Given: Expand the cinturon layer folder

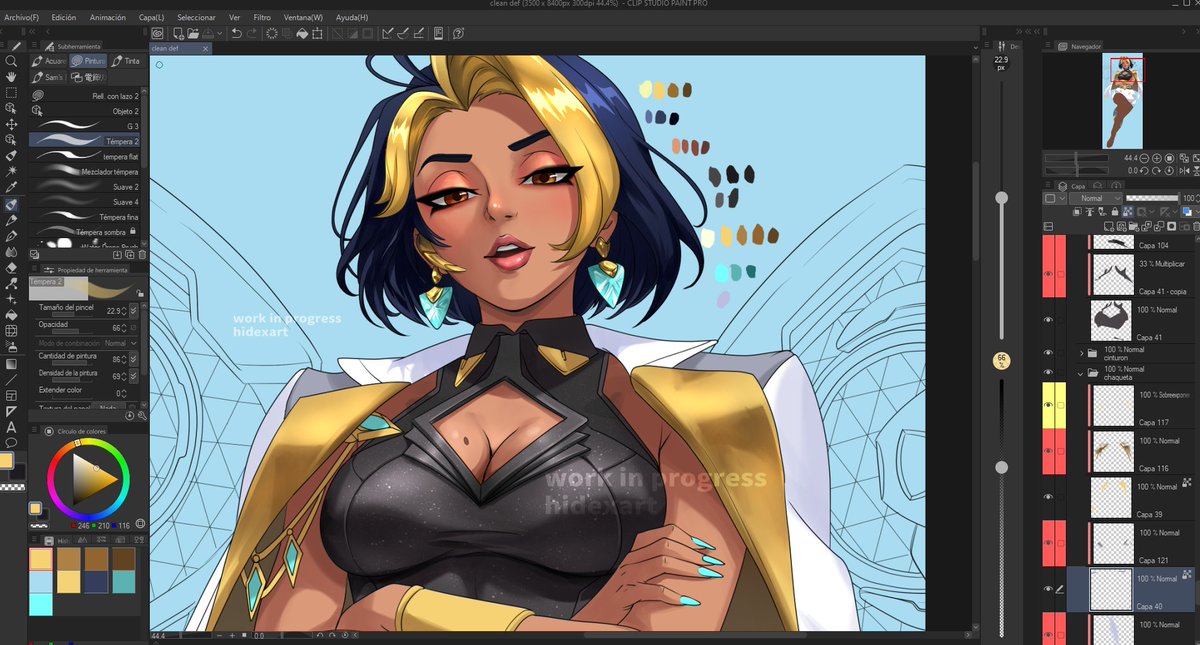Looking at the screenshot, I should [1082, 353].
